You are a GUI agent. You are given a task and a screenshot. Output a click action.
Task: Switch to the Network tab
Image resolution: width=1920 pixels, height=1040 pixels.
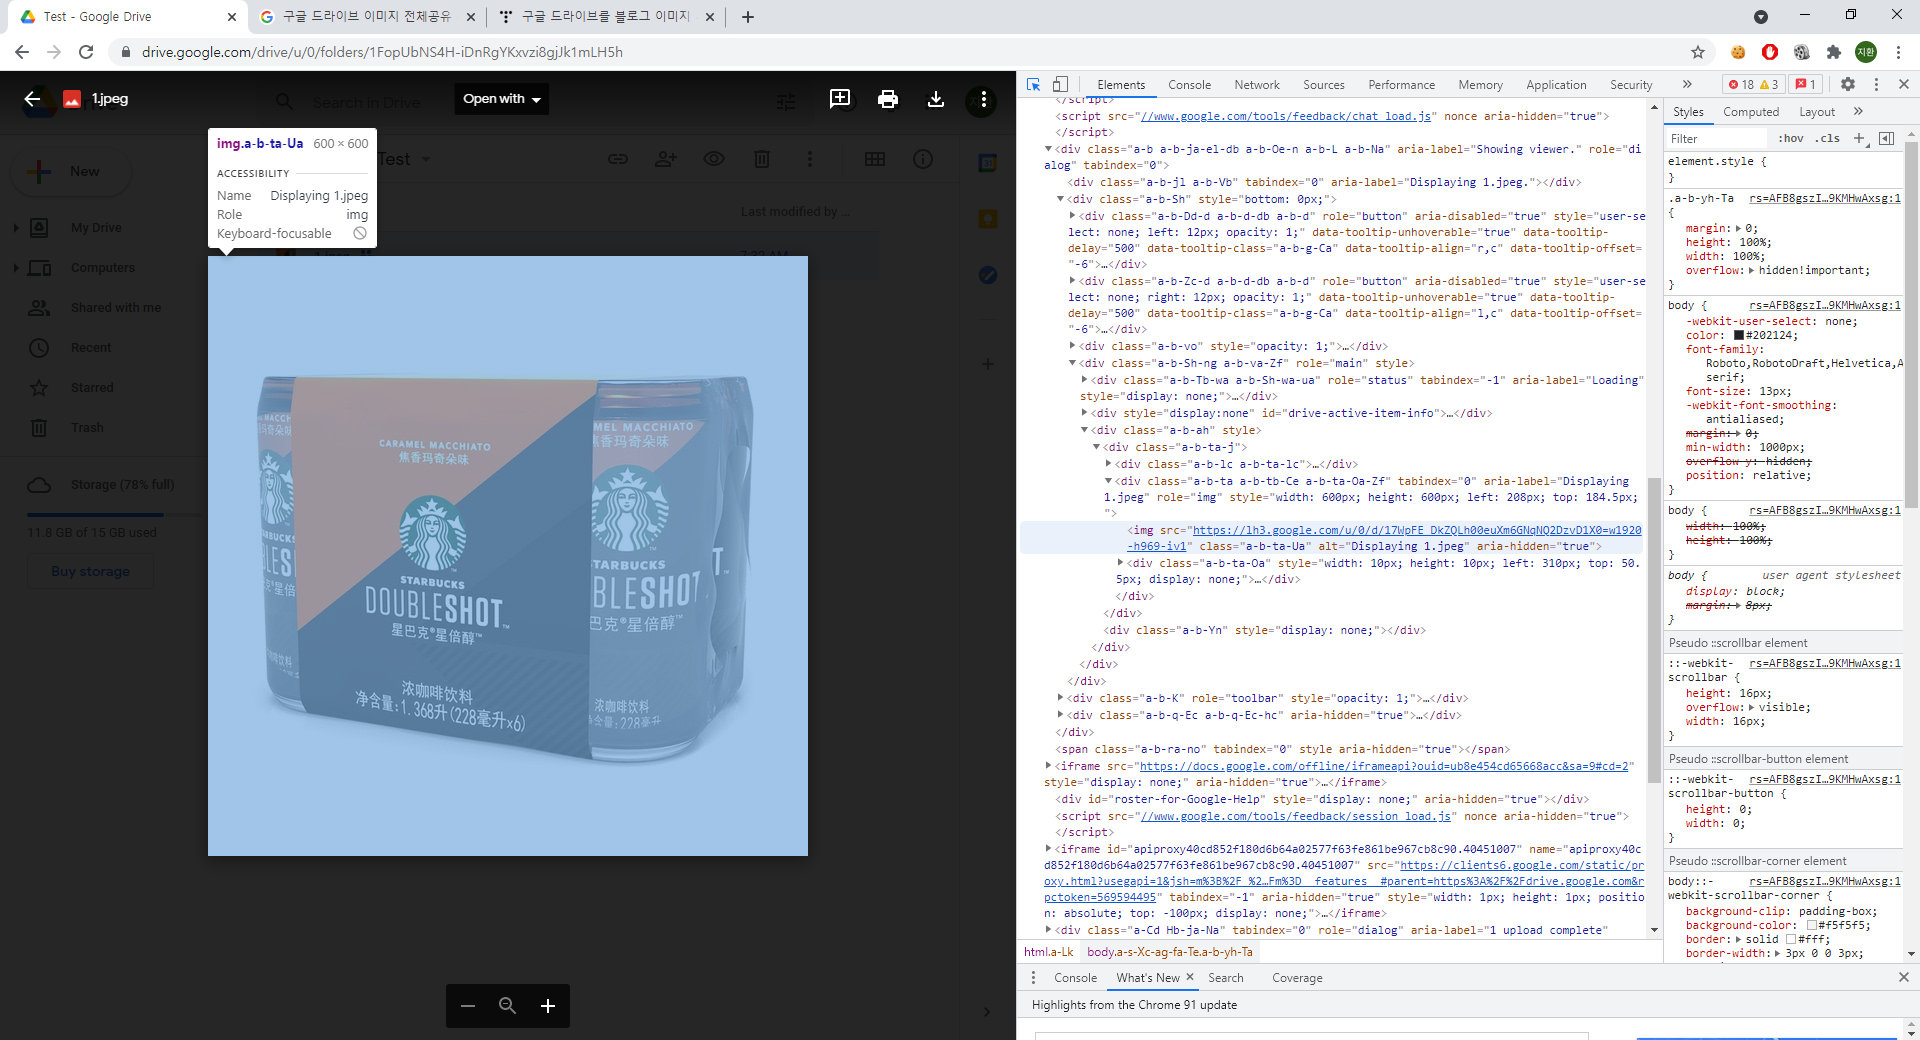click(1257, 85)
